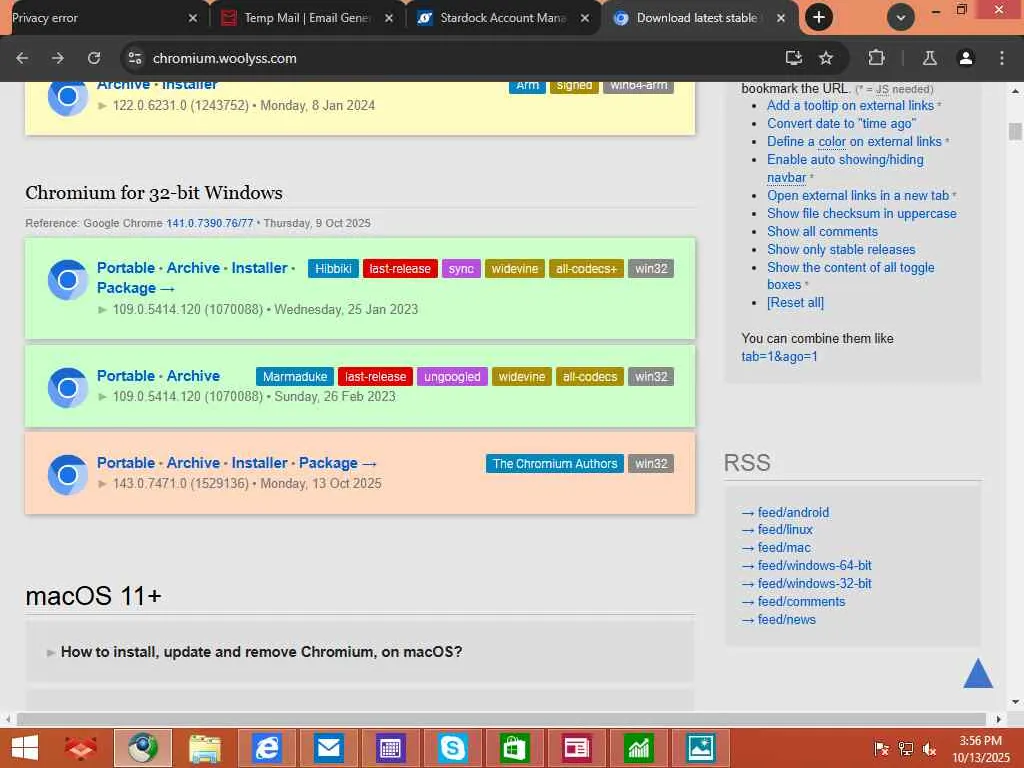Click Chromium icon on the Arm row
This screenshot has width=1024, height=768.
tap(67, 98)
